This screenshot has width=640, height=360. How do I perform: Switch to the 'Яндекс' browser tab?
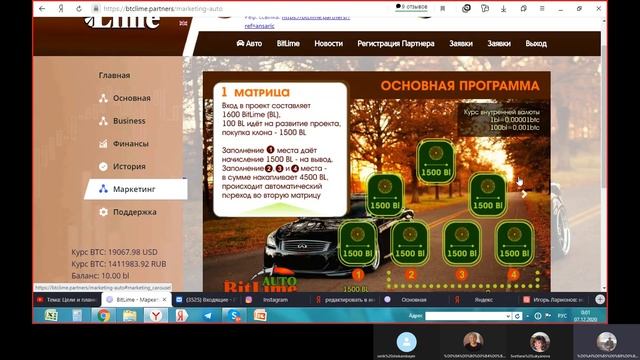click(483, 300)
